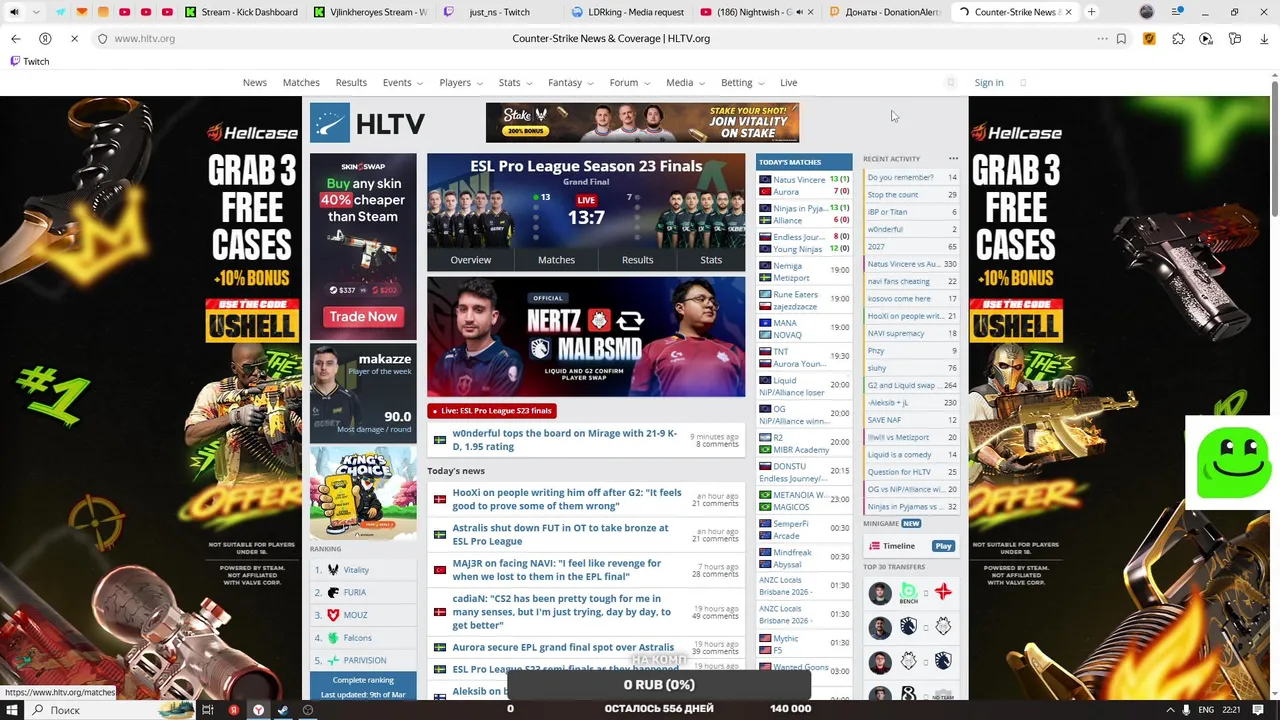Open Vitality in the ranking list
This screenshot has width=1280, height=720.
[356, 569]
